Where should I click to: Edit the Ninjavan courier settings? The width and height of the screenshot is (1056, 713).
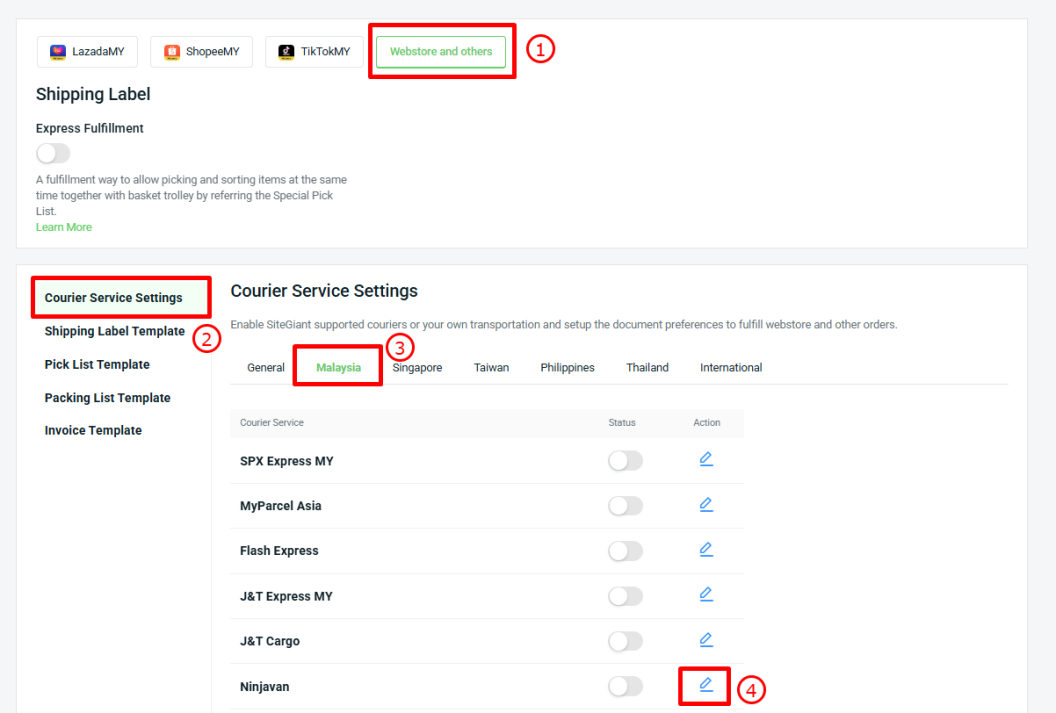705,685
